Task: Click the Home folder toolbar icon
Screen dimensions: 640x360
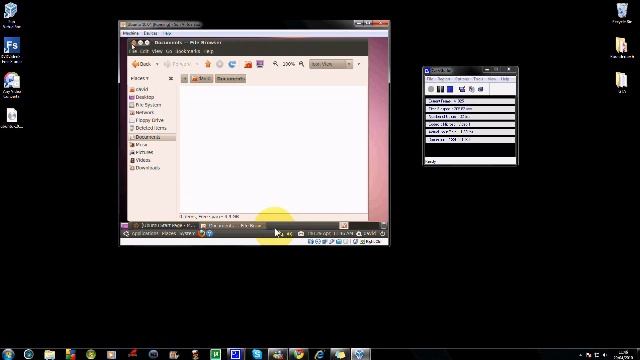Action: coord(248,64)
